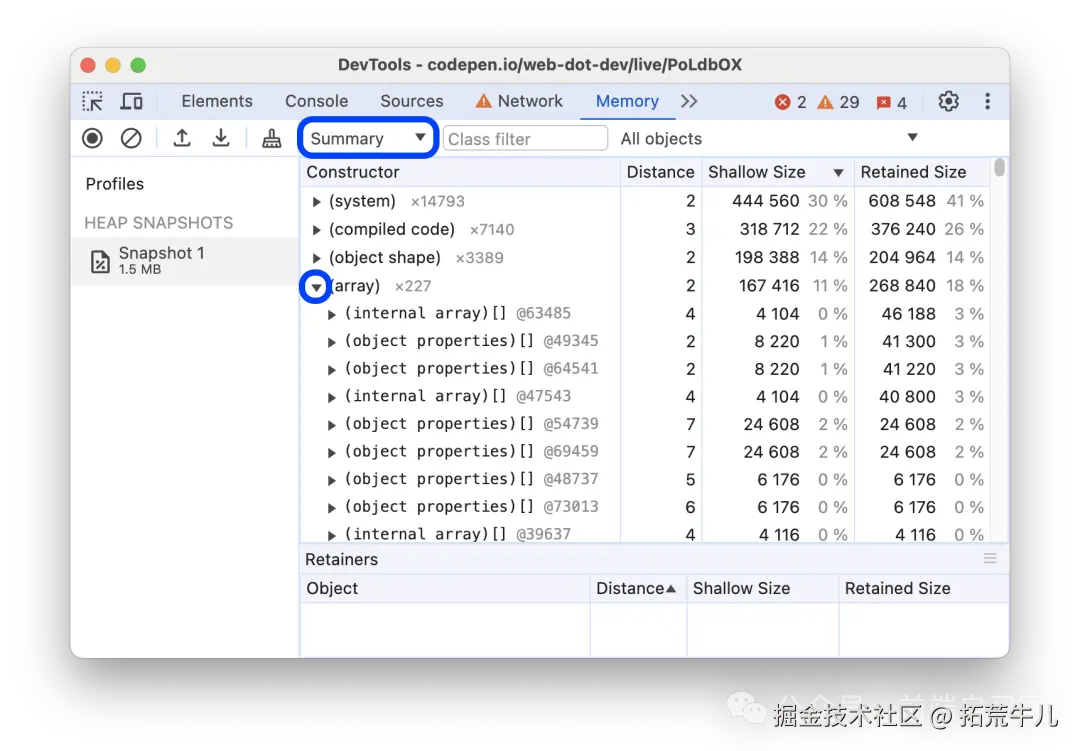The width and height of the screenshot is (1080, 751).
Task: Expand (internal array)[] @47543
Action: (331, 397)
